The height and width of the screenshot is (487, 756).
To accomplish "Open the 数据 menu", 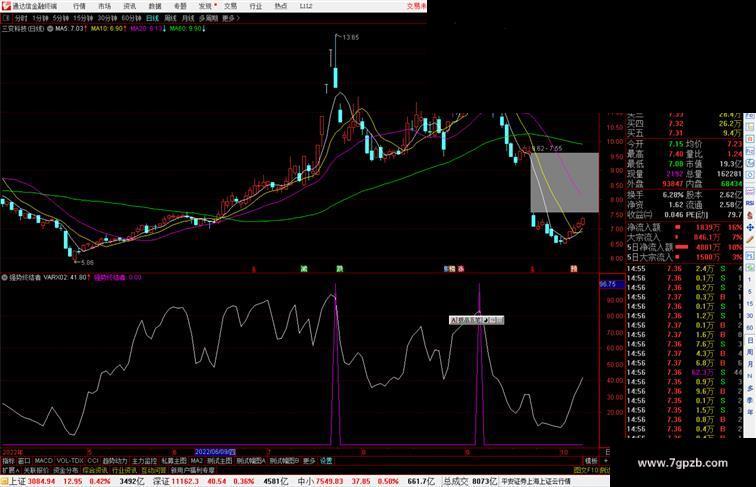I will (154, 6).
